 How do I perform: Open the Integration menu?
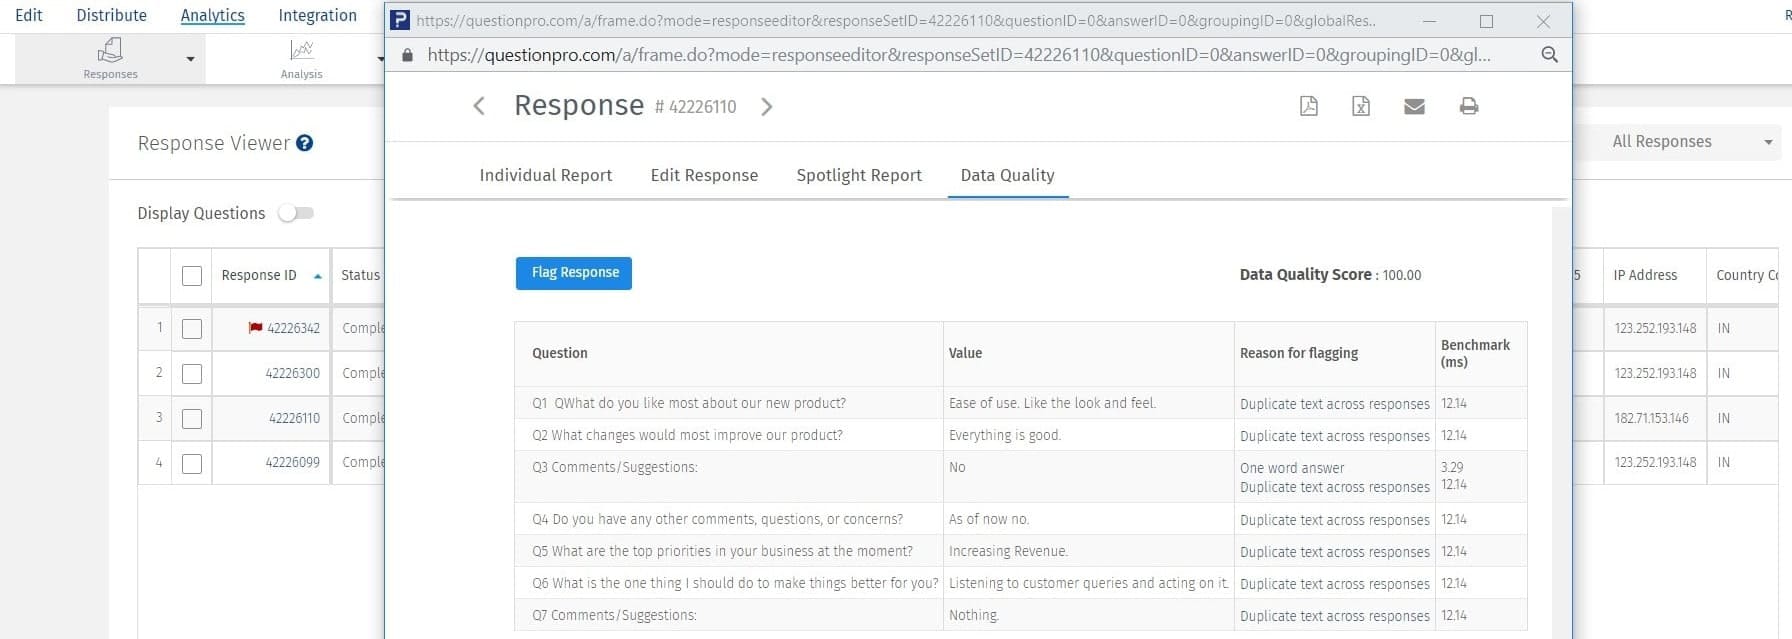pos(318,15)
